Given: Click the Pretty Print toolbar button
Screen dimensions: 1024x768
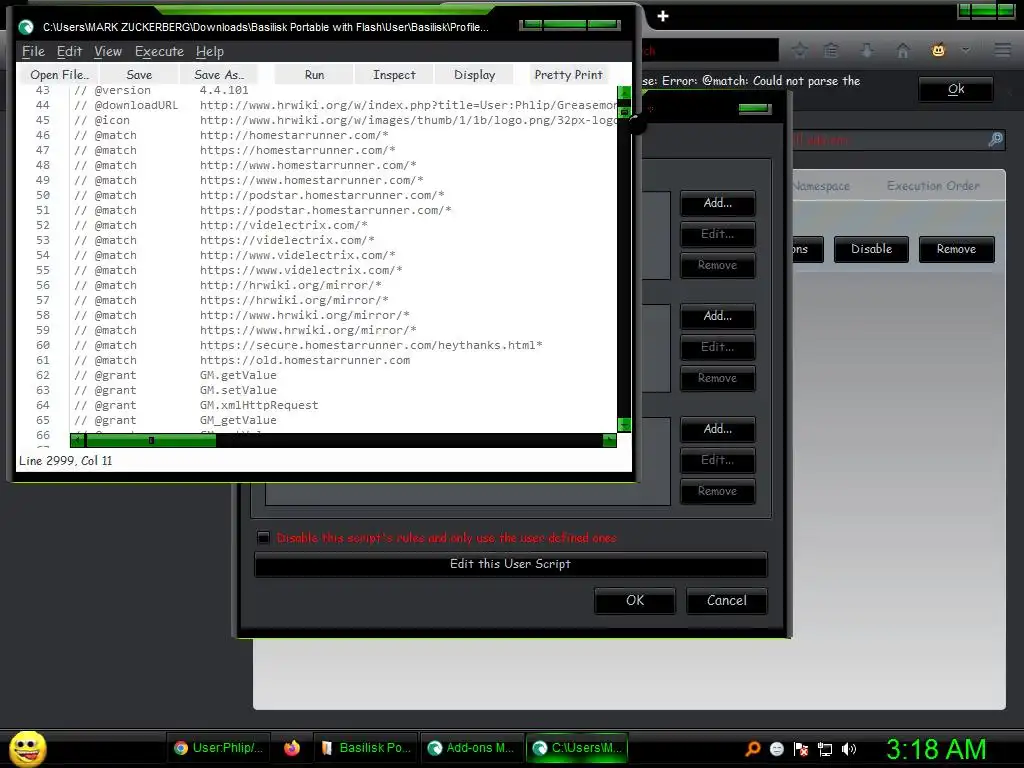Looking at the screenshot, I should tap(568, 74).
